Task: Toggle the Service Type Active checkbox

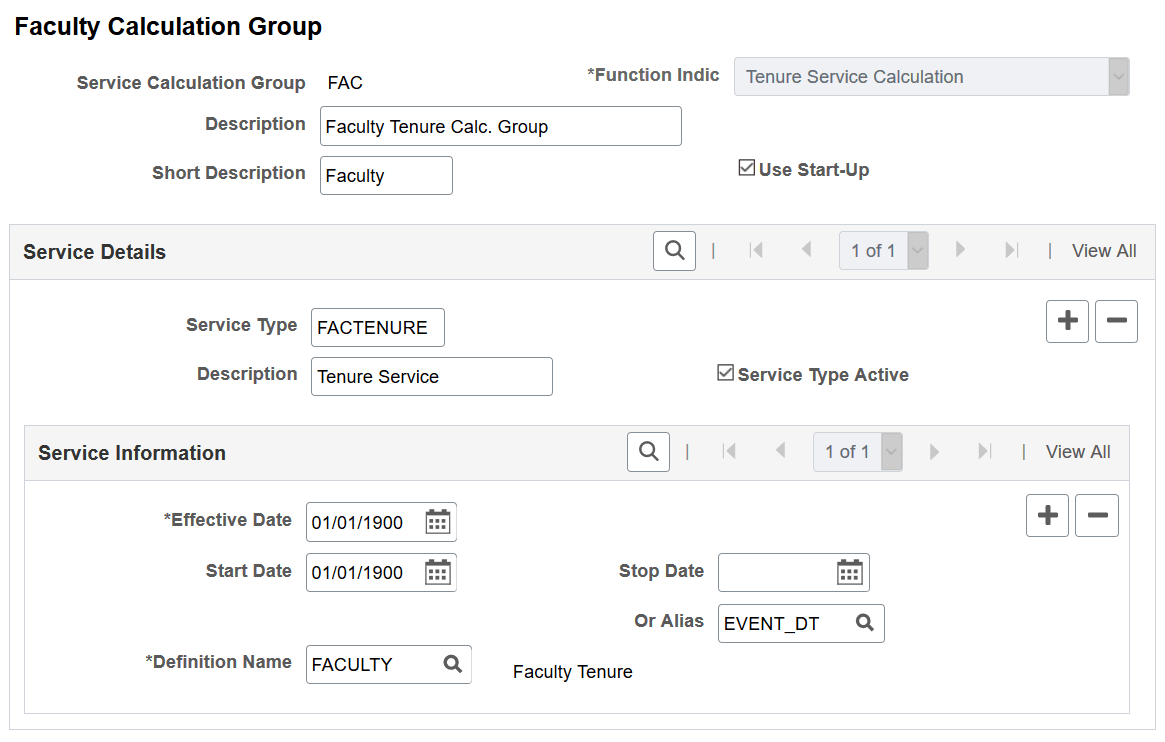Action: click(x=724, y=374)
